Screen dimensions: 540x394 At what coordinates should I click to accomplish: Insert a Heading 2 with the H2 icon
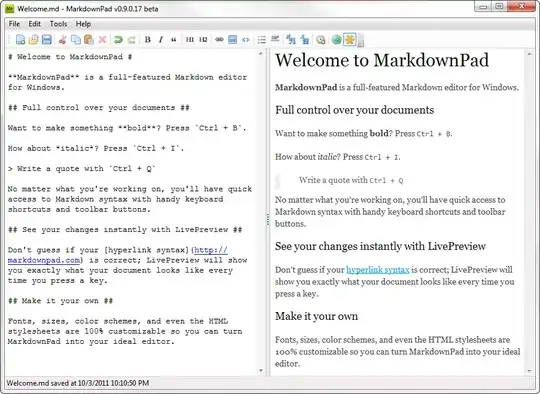tap(203, 40)
